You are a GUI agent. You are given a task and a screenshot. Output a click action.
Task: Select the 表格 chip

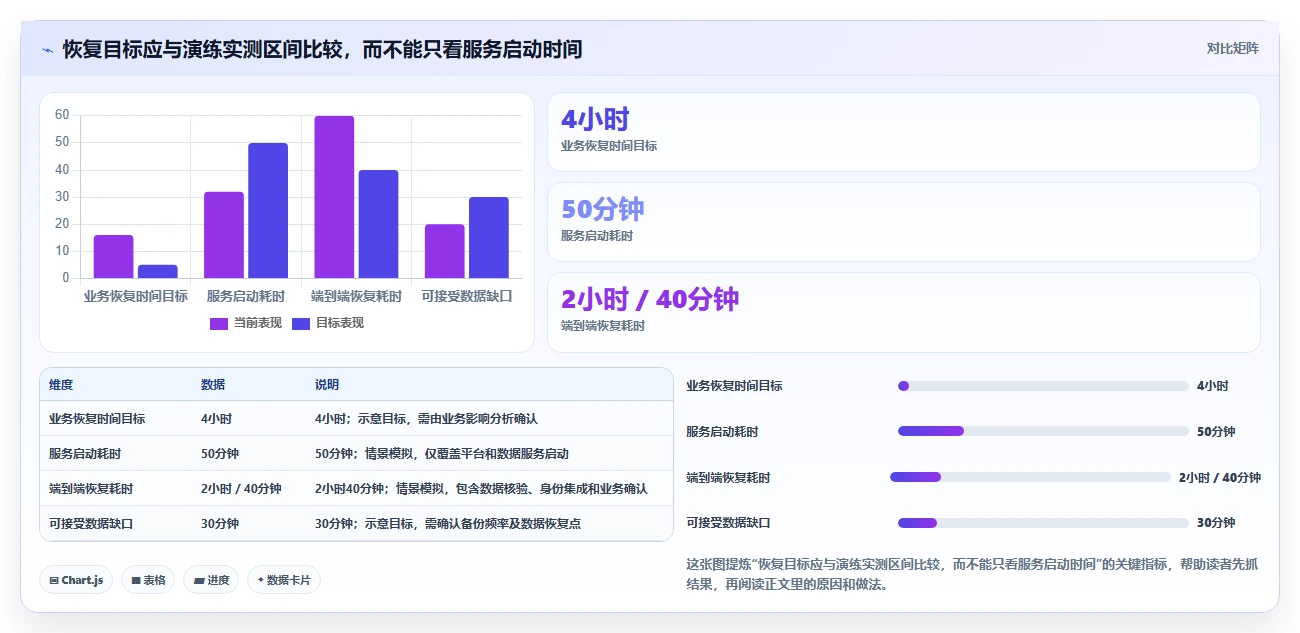pos(148,580)
